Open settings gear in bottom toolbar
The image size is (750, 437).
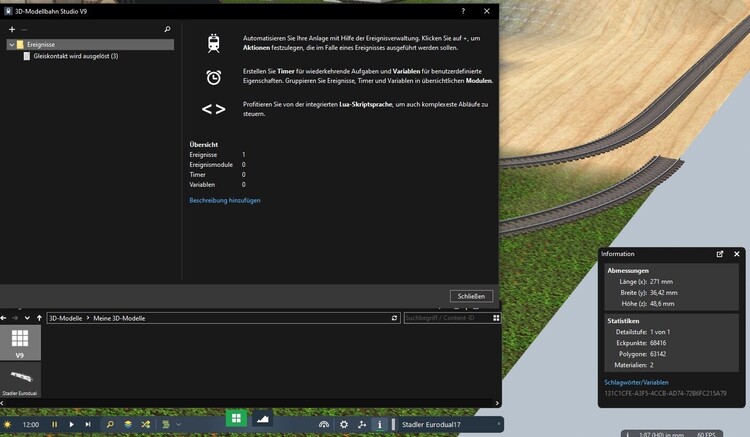pos(344,425)
